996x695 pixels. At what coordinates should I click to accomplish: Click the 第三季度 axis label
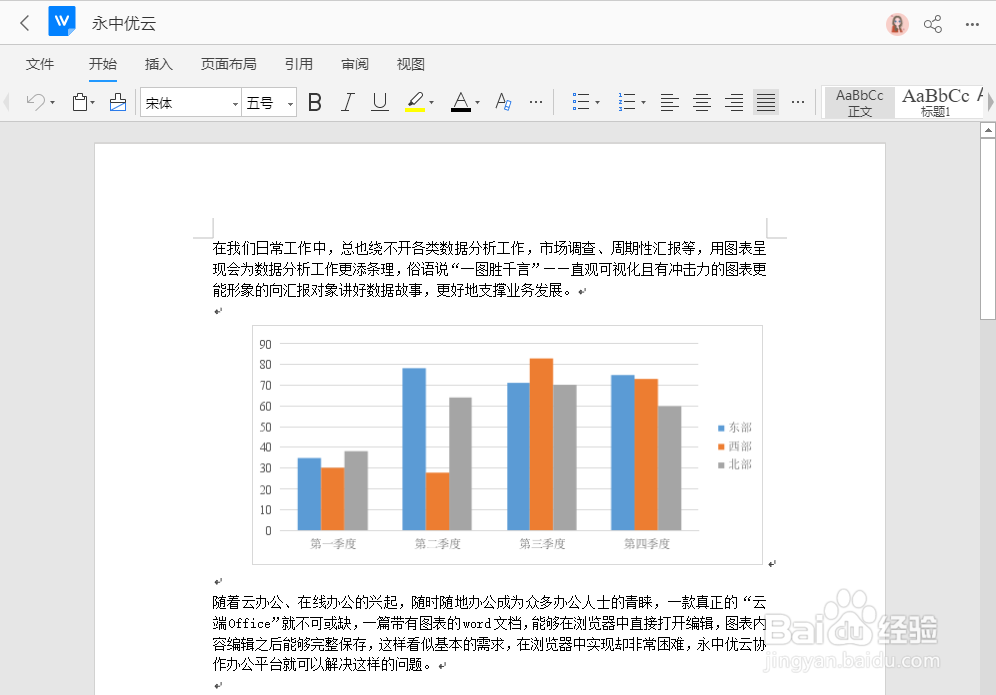(x=542, y=544)
